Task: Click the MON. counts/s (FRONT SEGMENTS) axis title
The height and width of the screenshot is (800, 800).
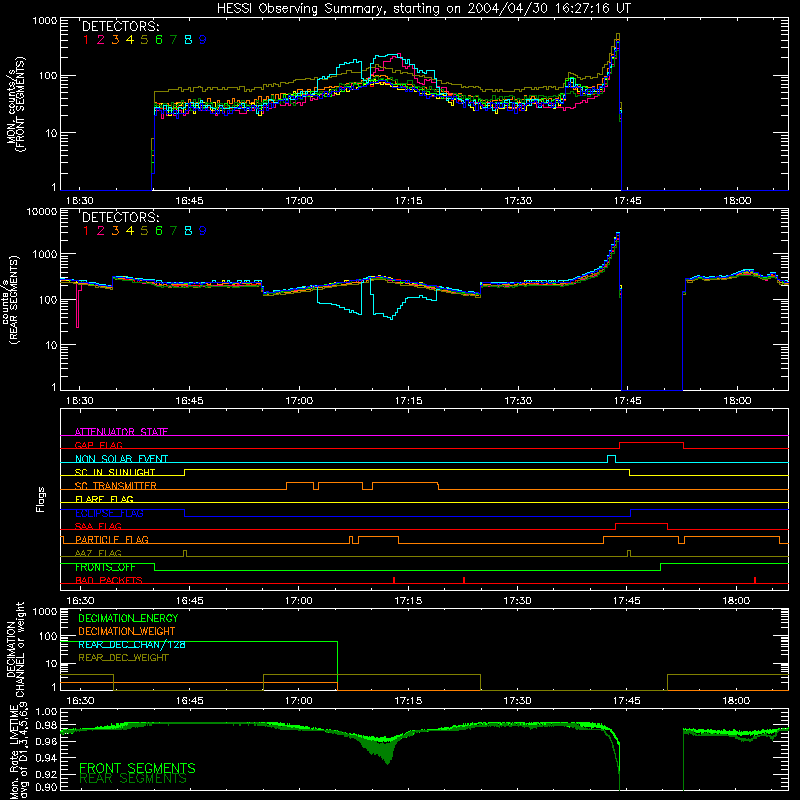Action: [x=15, y=104]
